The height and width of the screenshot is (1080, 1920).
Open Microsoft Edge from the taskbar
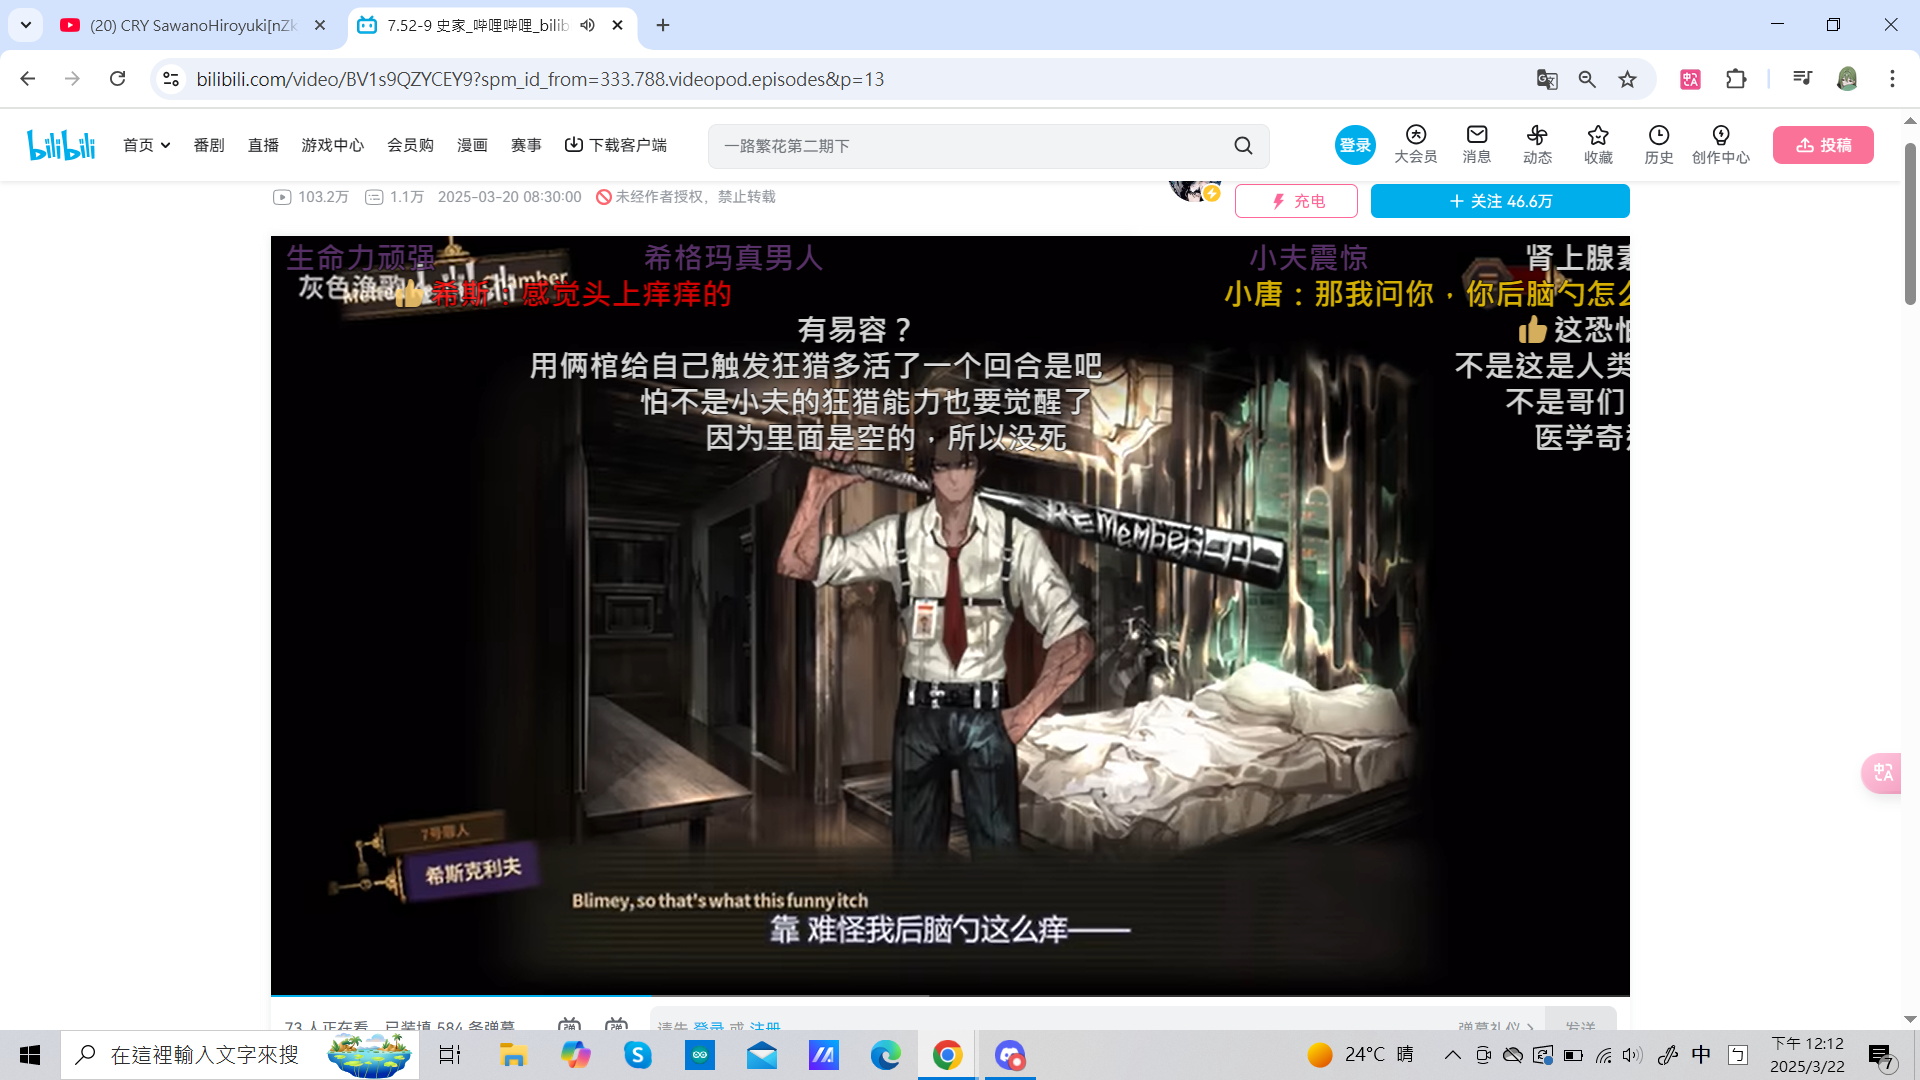(885, 1055)
